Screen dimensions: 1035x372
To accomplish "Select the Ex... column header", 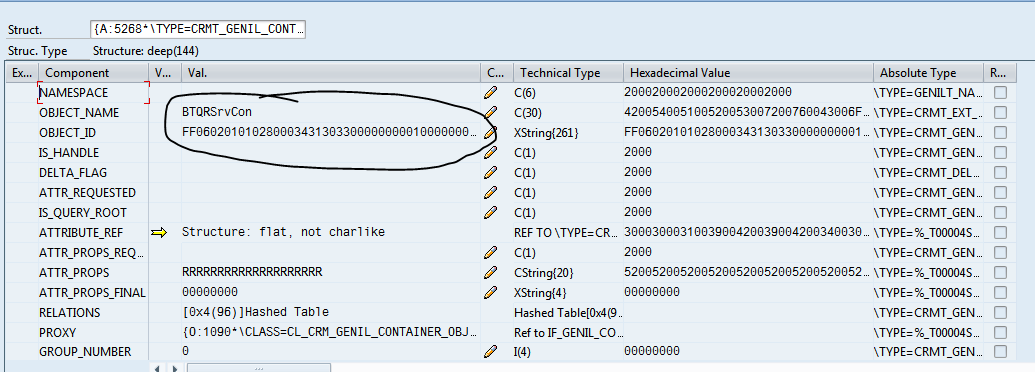I will [22, 73].
